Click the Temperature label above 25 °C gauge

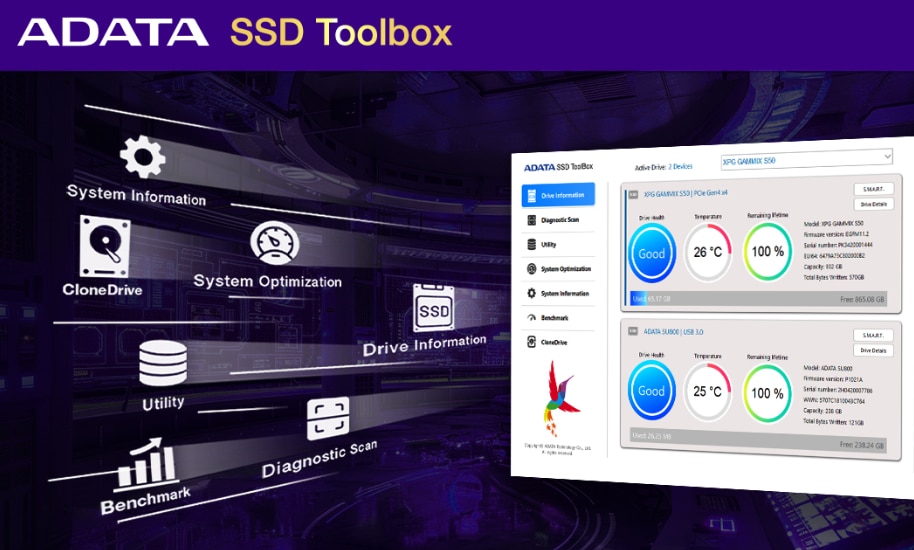point(708,356)
